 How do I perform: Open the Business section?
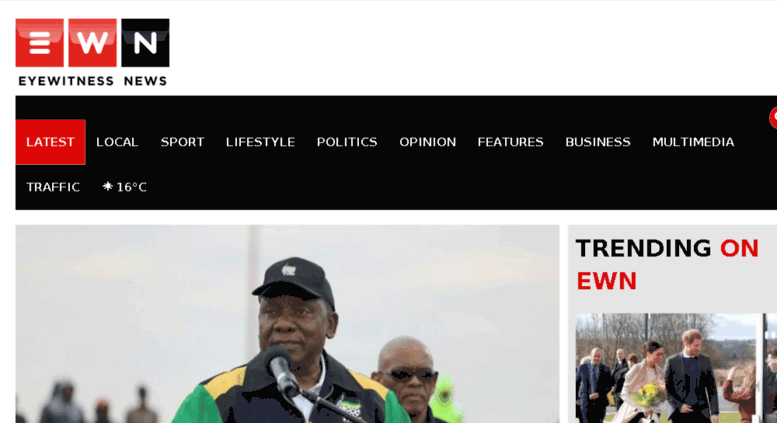[x=598, y=142]
